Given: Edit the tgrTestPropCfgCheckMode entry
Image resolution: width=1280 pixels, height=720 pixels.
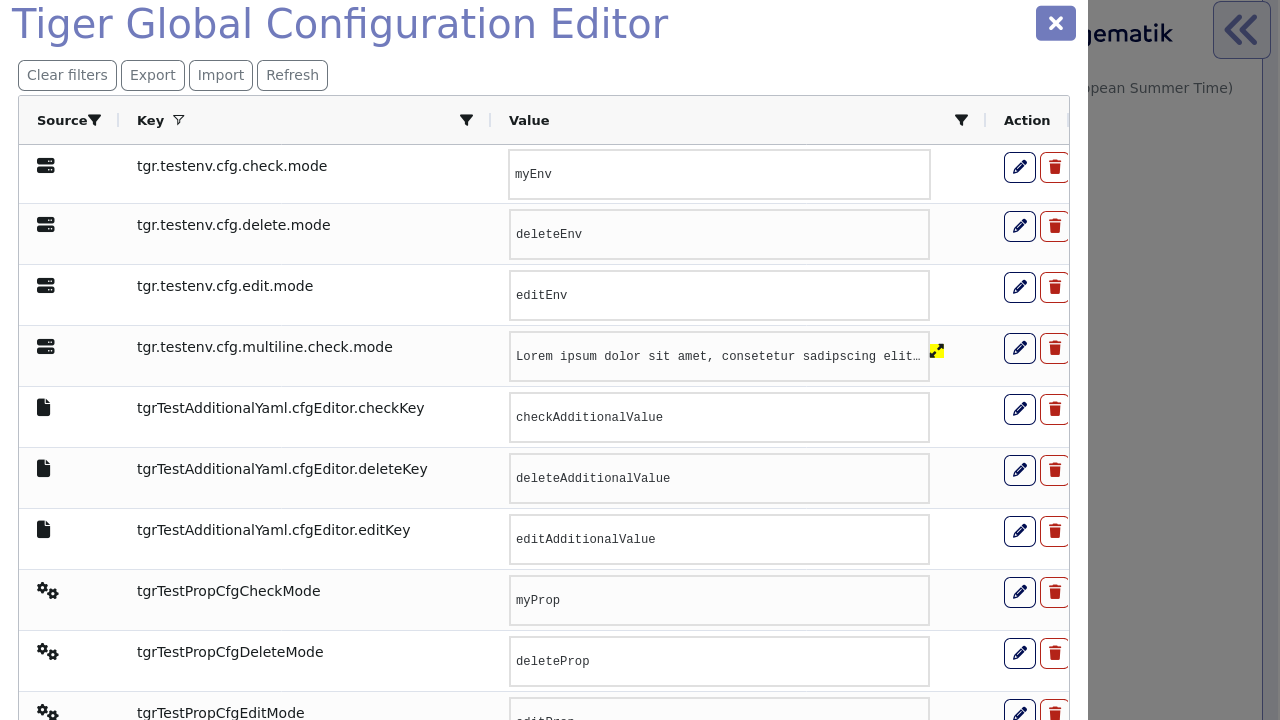Looking at the screenshot, I should [1020, 592].
